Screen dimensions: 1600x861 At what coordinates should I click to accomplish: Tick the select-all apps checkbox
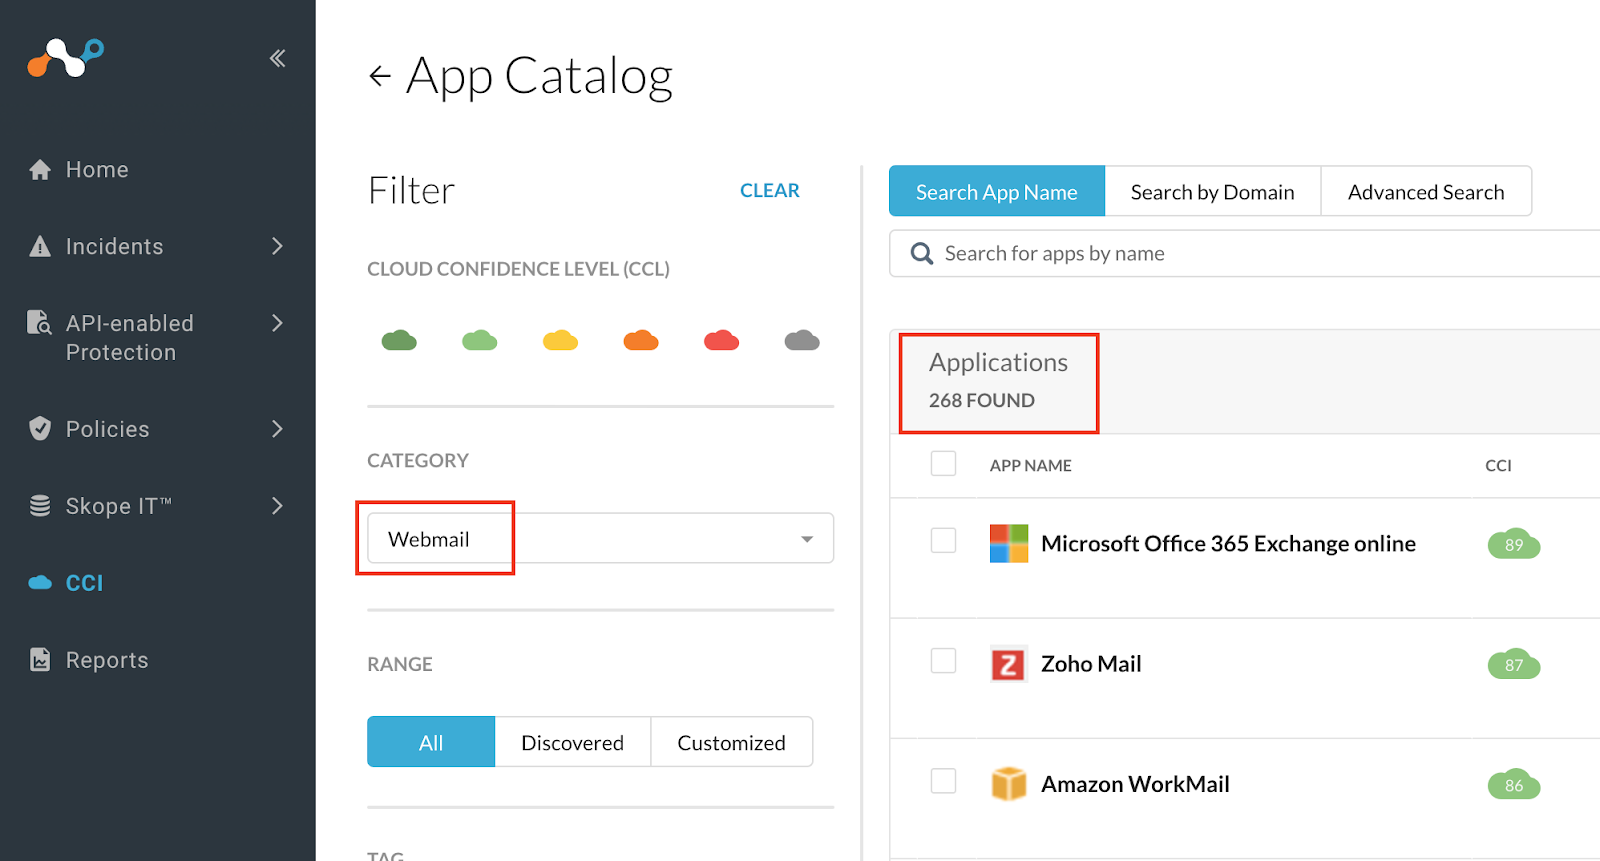pyautogui.click(x=943, y=464)
